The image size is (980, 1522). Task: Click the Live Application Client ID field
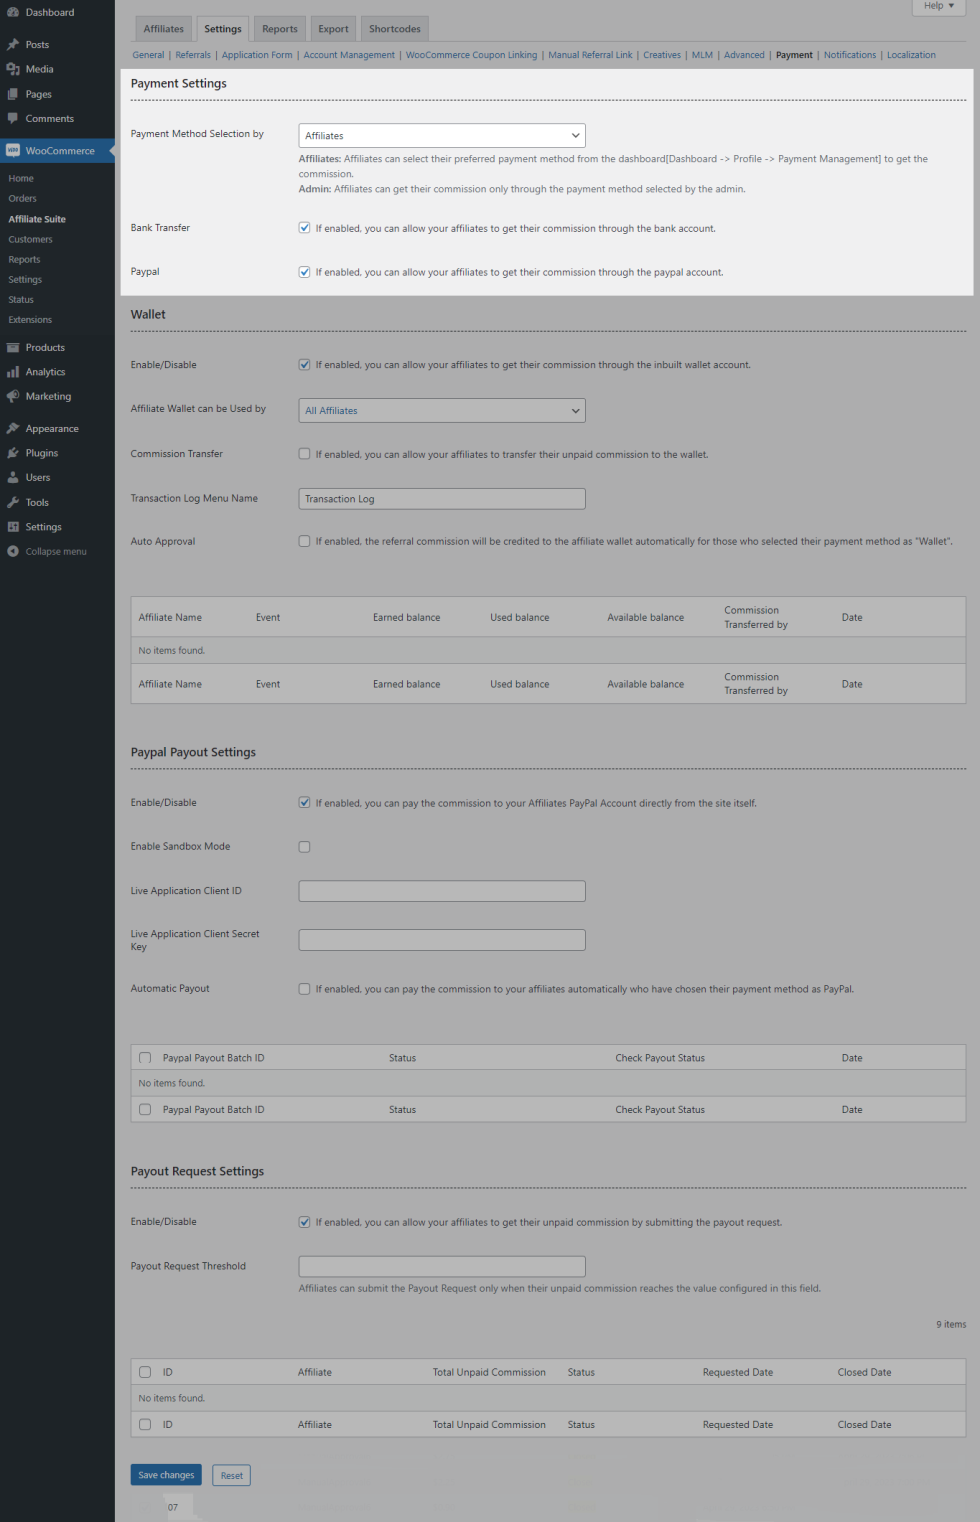click(442, 891)
